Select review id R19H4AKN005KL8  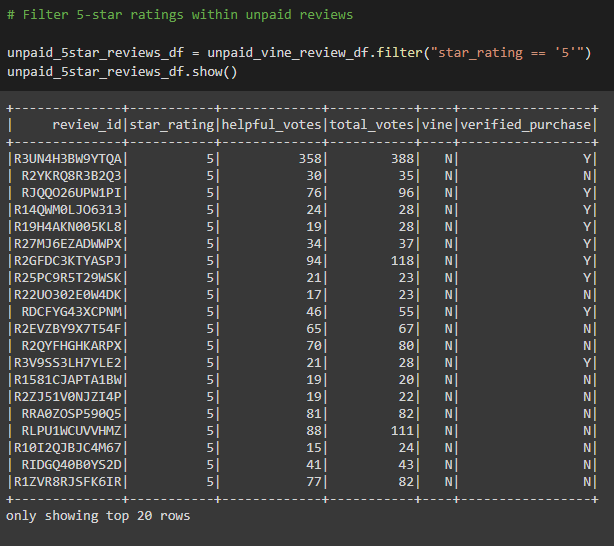[x=68, y=227]
